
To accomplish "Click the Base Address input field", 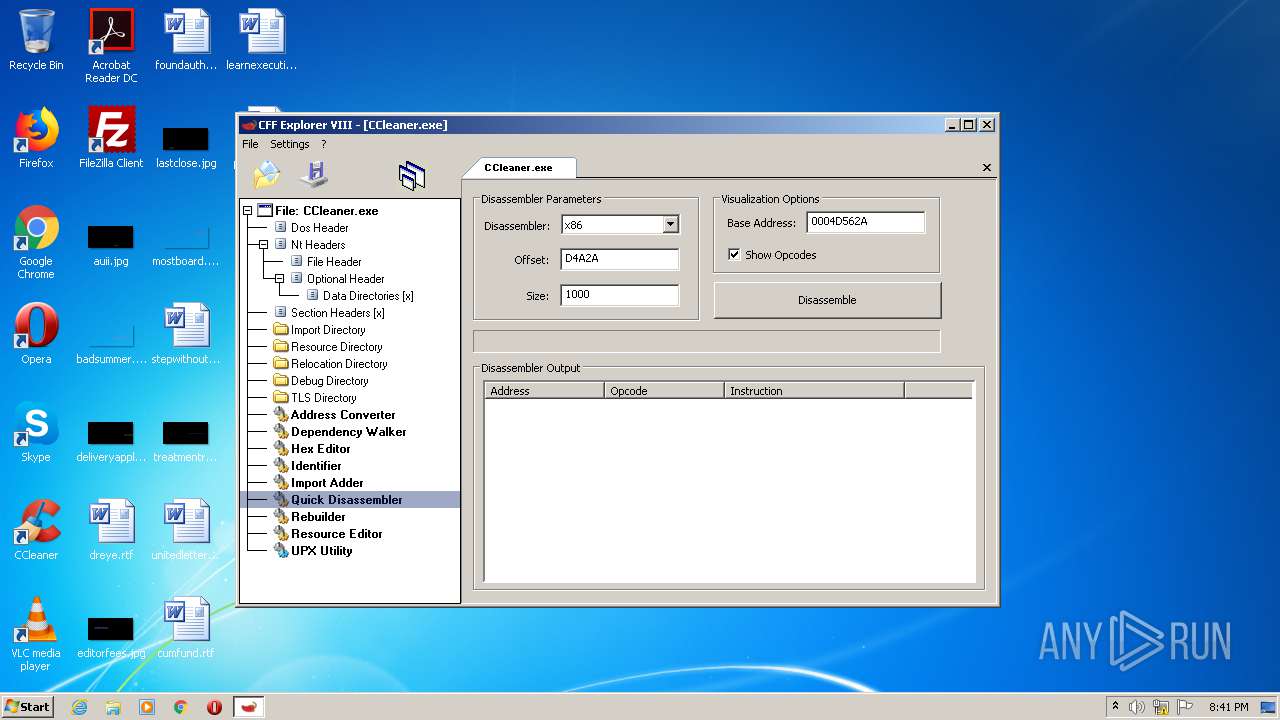I will (x=866, y=223).
